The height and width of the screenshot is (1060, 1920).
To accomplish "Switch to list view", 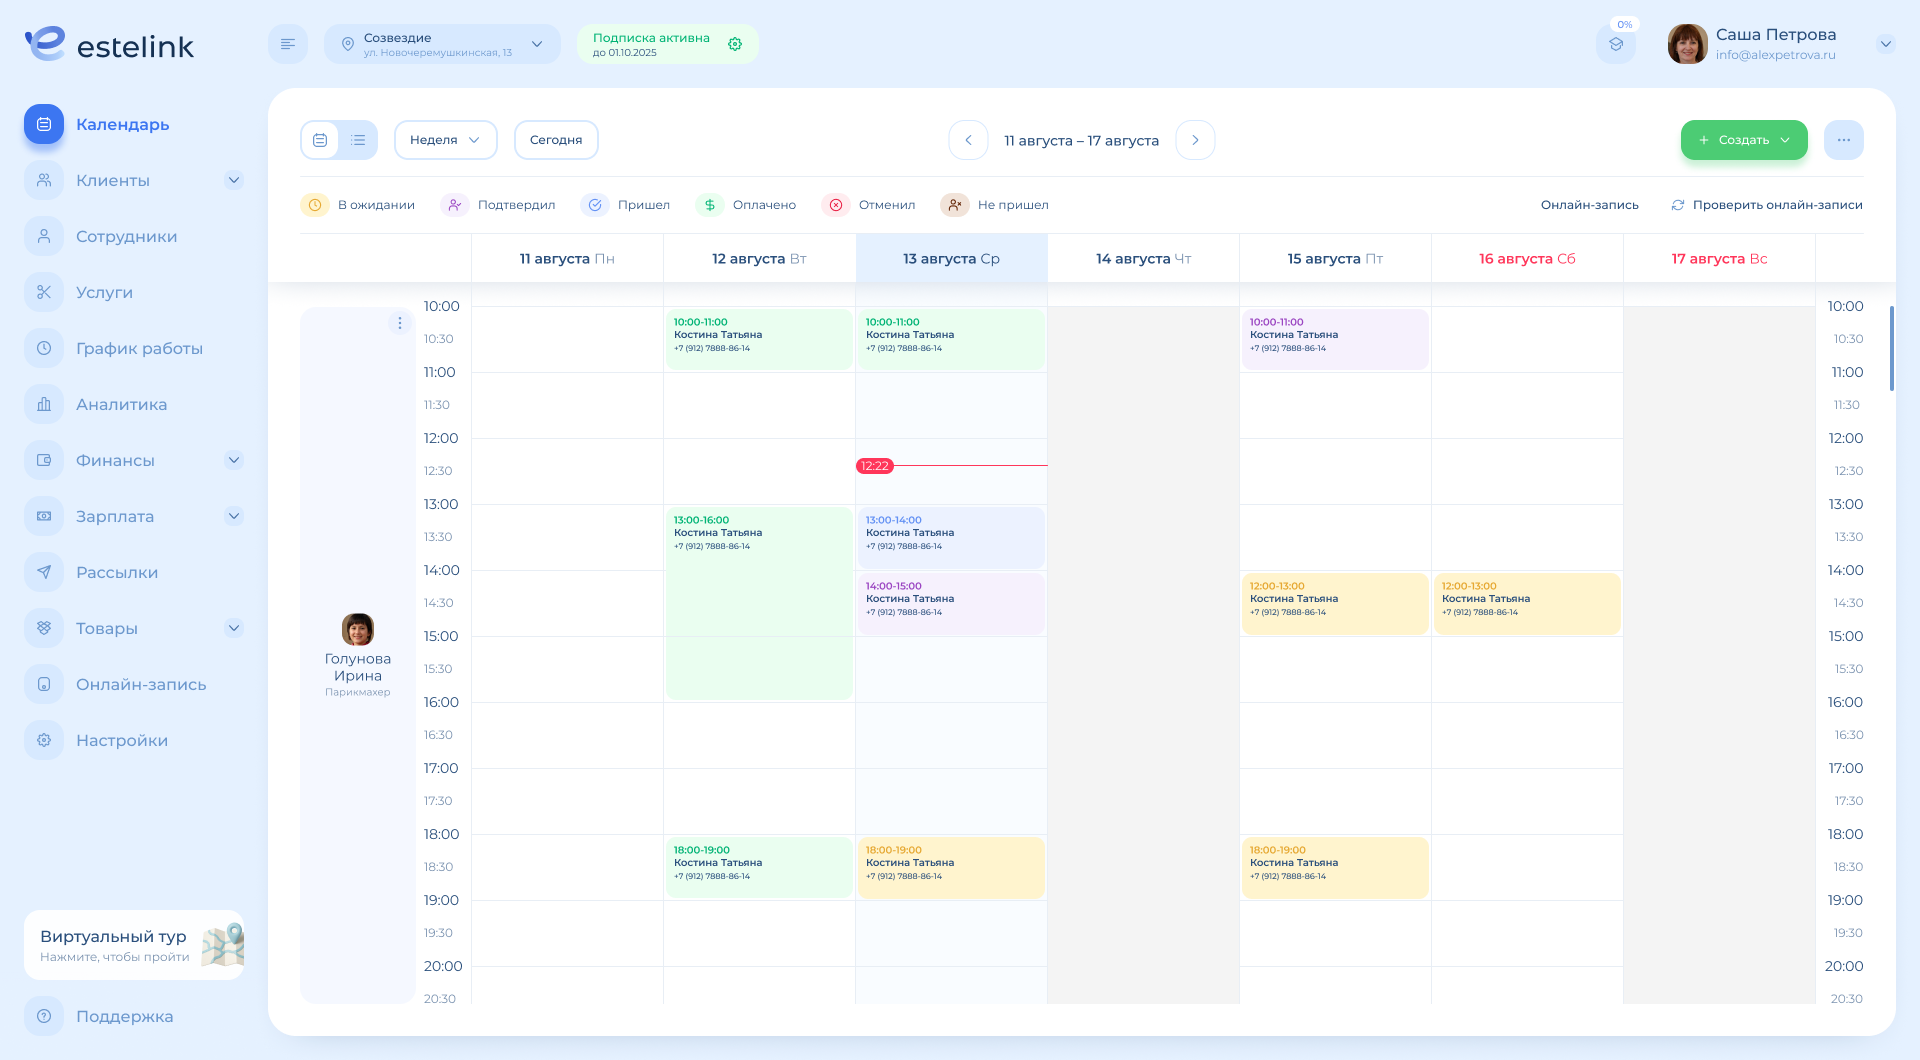I will pyautogui.click(x=358, y=140).
